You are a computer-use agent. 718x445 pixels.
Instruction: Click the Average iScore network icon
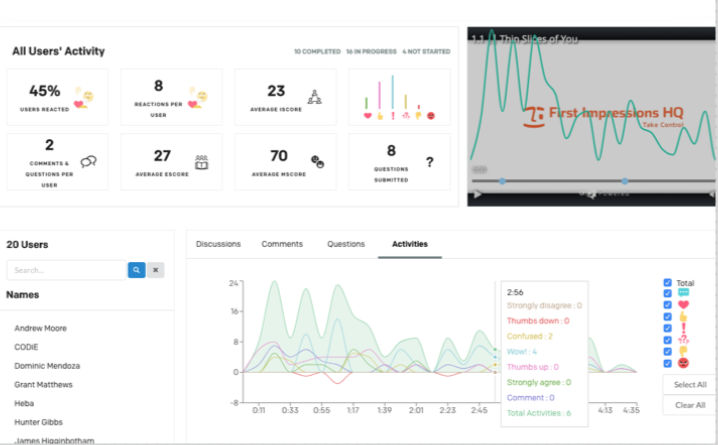click(x=316, y=97)
